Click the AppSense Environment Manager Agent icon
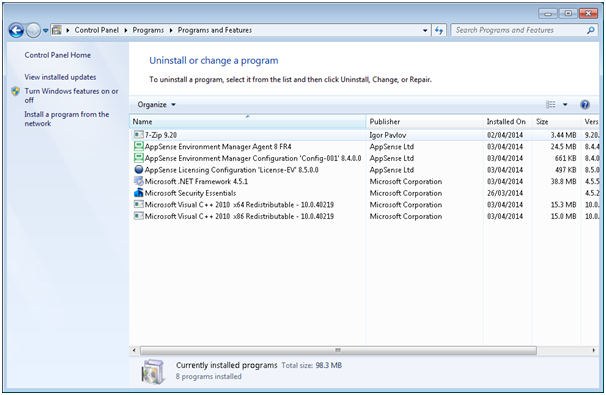The height and width of the screenshot is (395, 606). (x=138, y=146)
